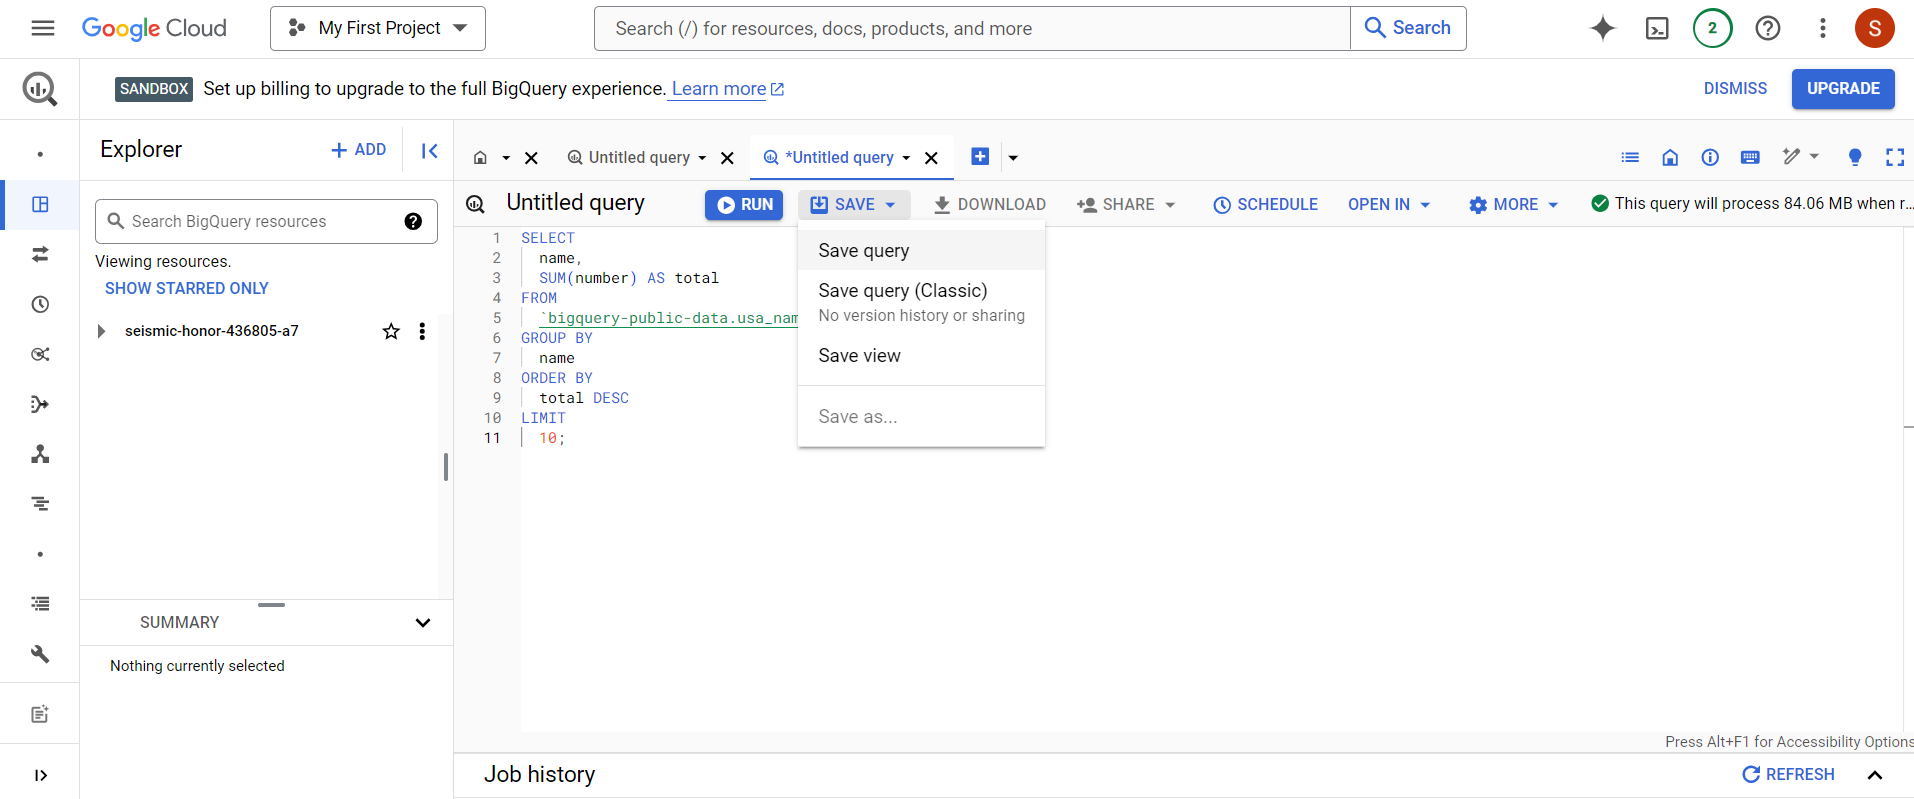
Task: Switch to the first Untitled query tab
Action: coord(638,157)
